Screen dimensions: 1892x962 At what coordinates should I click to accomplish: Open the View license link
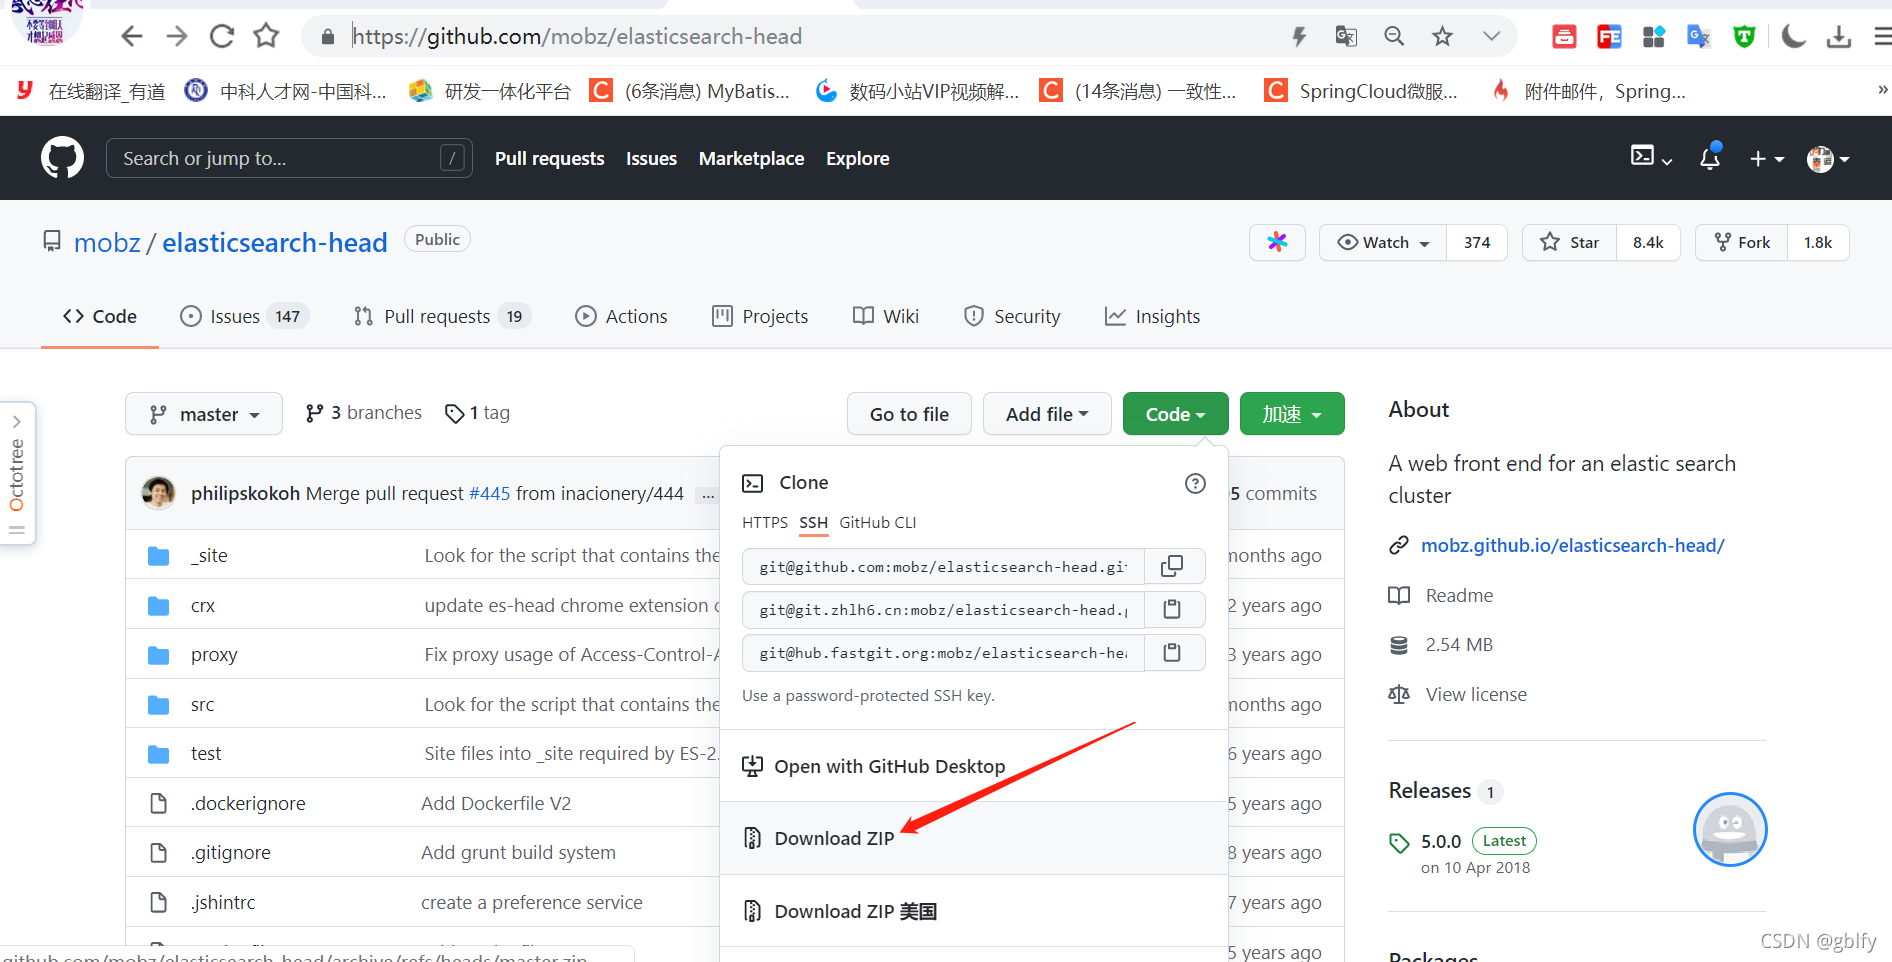pyautogui.click(x=1476, y=694)
